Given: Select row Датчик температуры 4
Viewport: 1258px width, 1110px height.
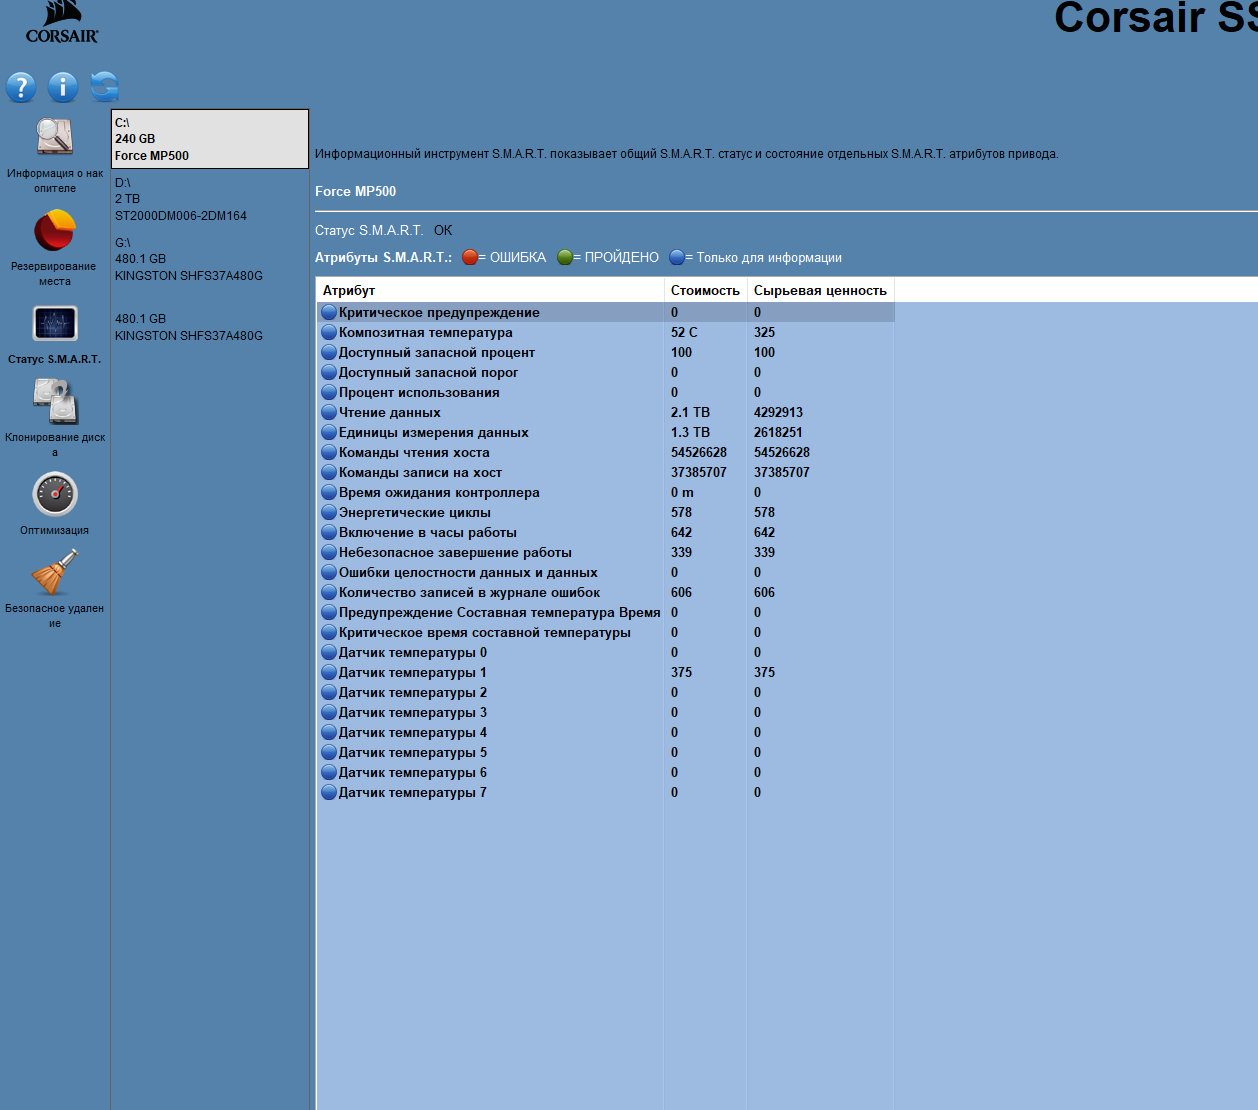Looking at the screenshot, I should pyautogui.click(x=606, y=732).
